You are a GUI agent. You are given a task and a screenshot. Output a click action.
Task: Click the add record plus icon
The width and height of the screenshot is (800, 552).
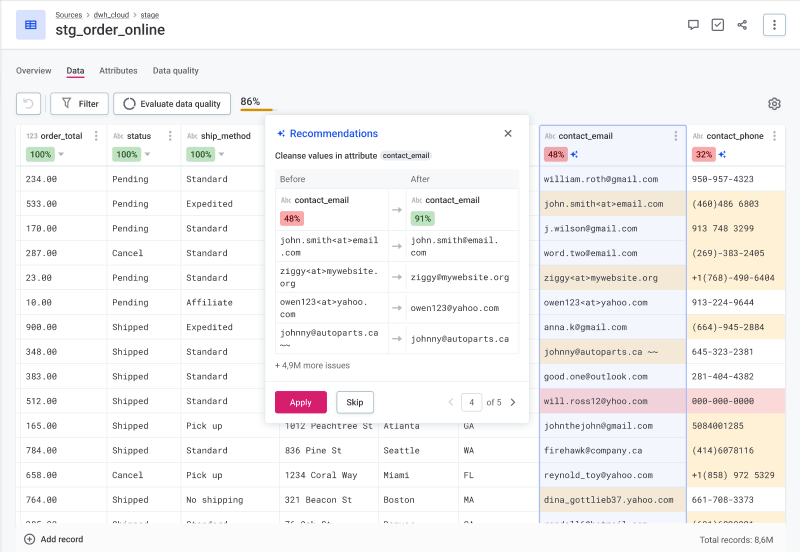tap(29, 539)
